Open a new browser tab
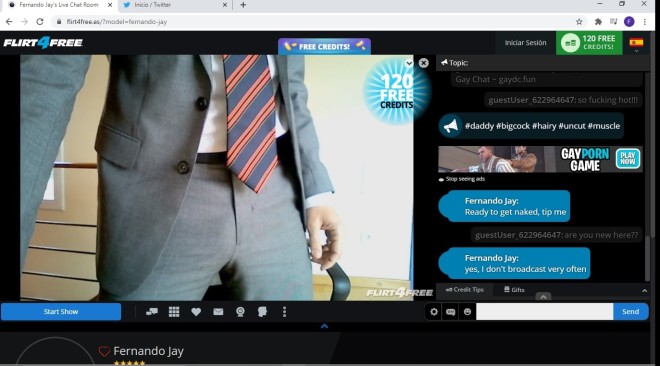 pos(243,5)
